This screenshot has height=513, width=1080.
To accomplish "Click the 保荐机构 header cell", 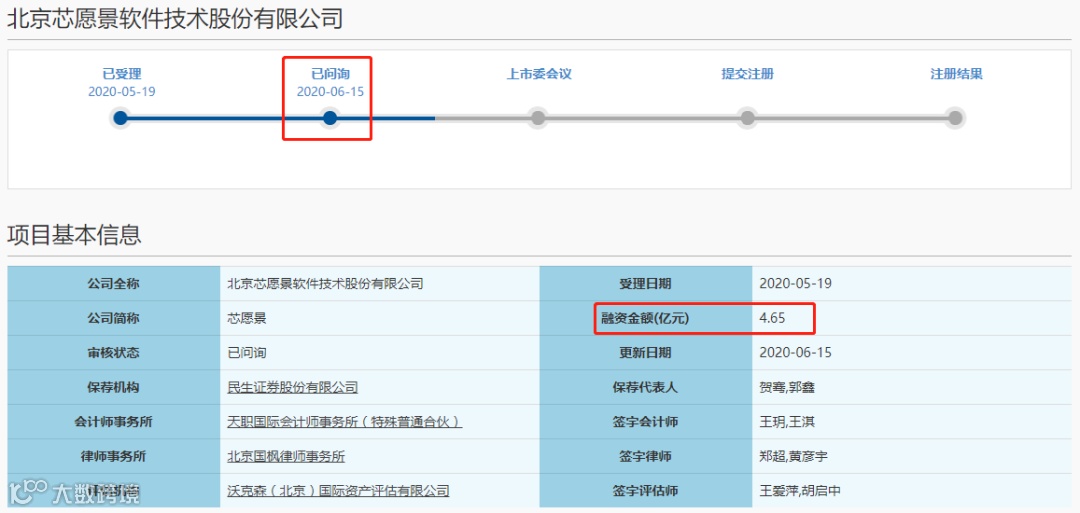I will [114, 387].
